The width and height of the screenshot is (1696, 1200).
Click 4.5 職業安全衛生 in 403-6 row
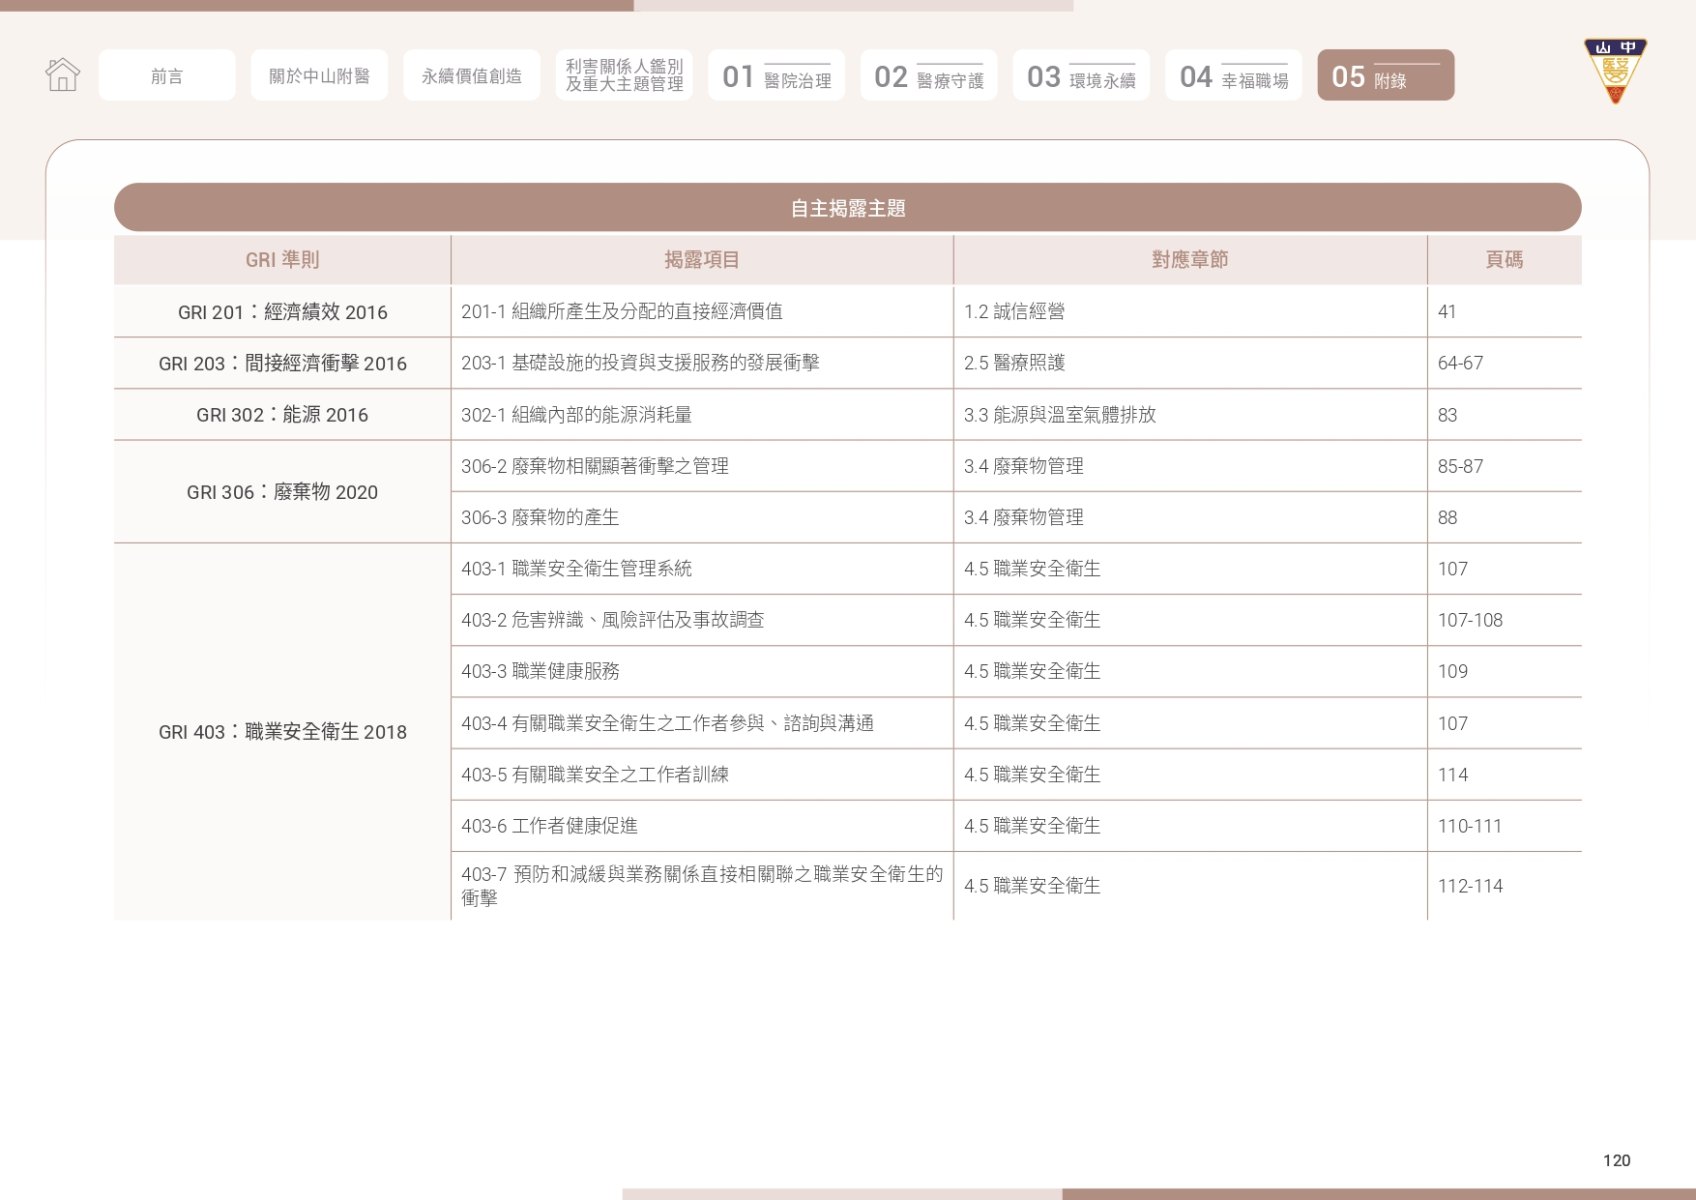click(1032, 826)
